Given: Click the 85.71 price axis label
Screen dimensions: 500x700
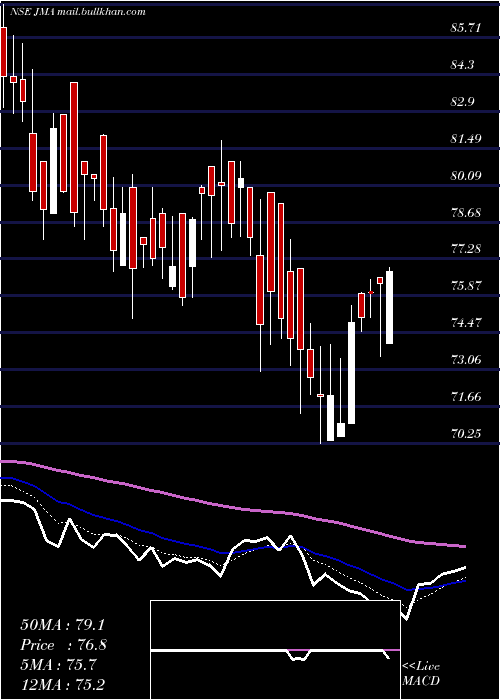Looking at the screenshot, I should click(466, 28).
